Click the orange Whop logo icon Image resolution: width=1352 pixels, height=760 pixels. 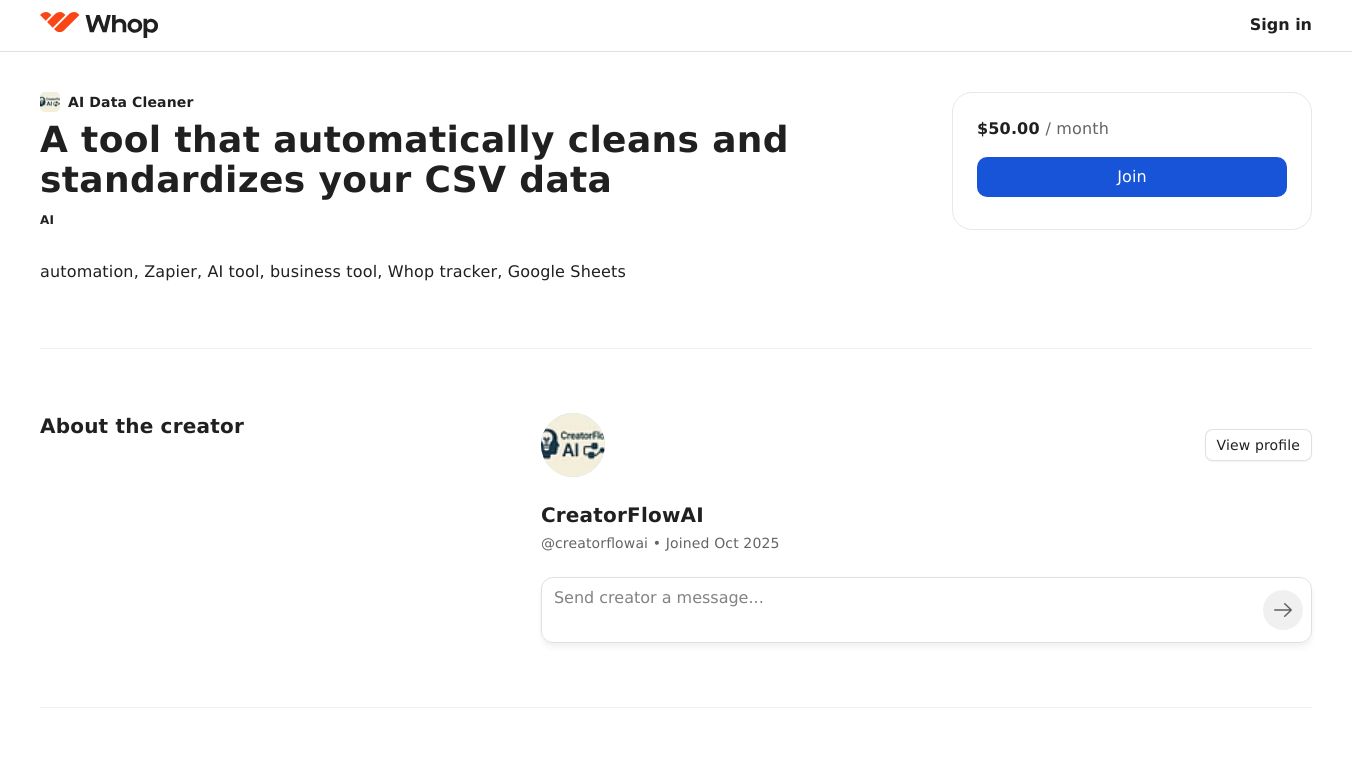tap(59, 22)
